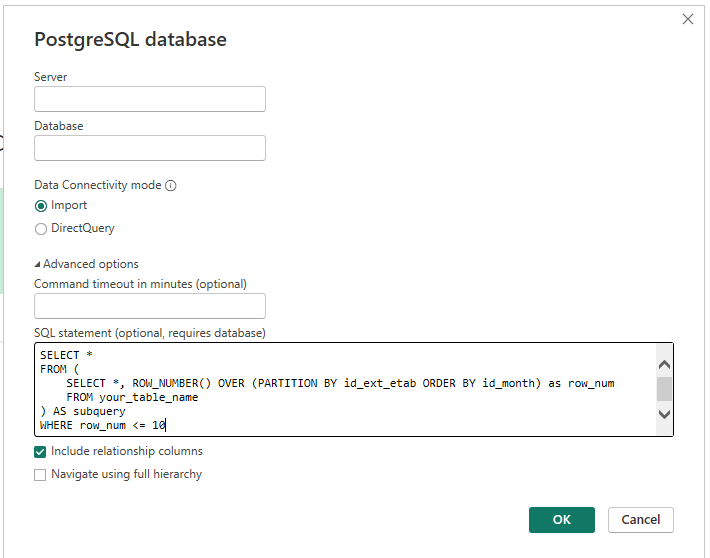
Task: Click the Cancel button
Action: click(641, 520)
